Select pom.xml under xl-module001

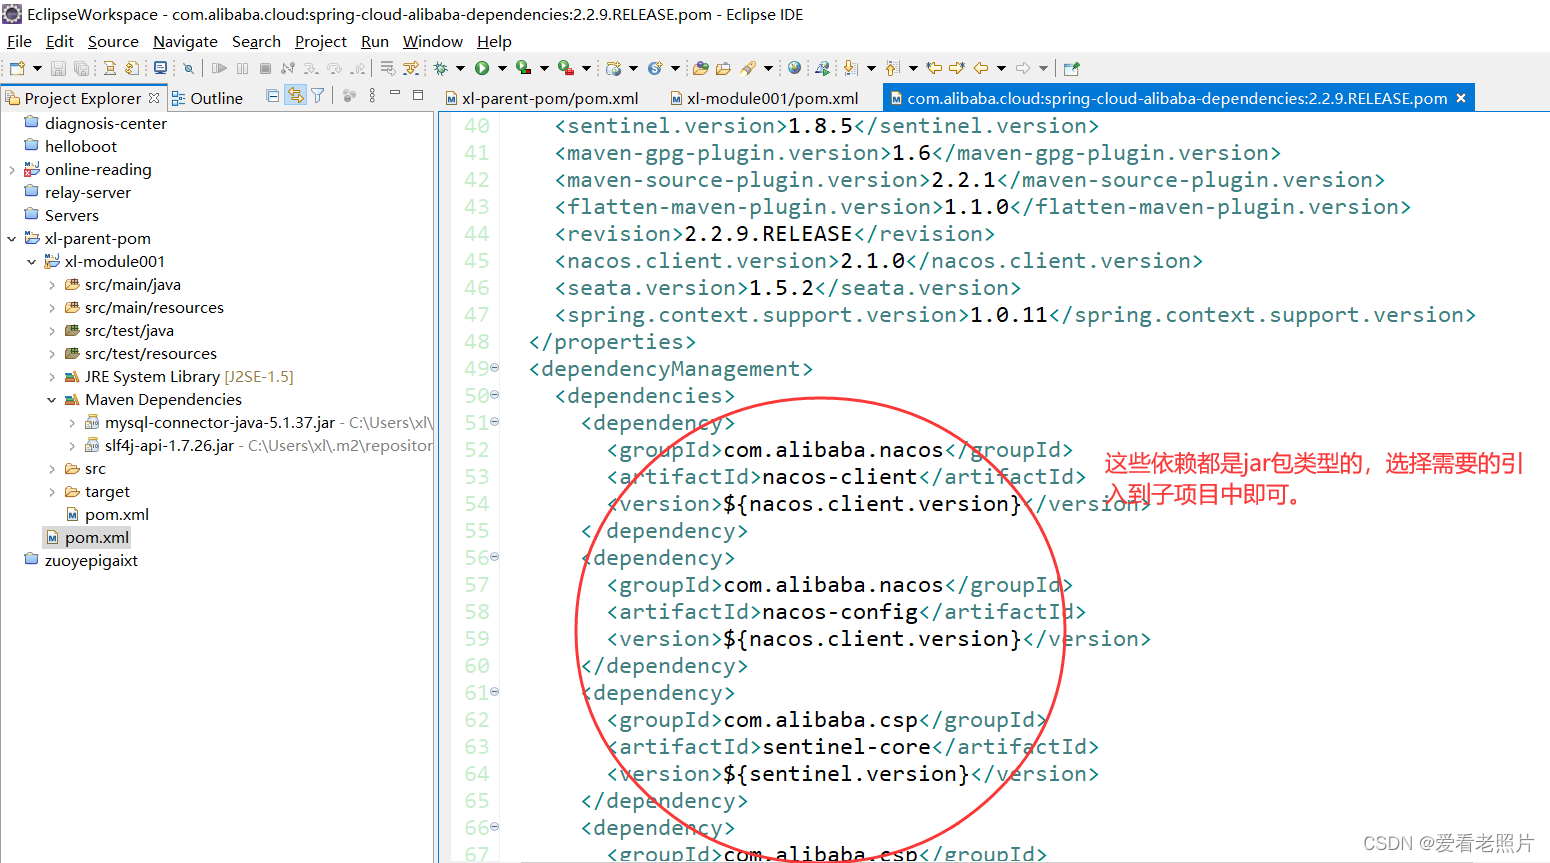coord(116,515)
